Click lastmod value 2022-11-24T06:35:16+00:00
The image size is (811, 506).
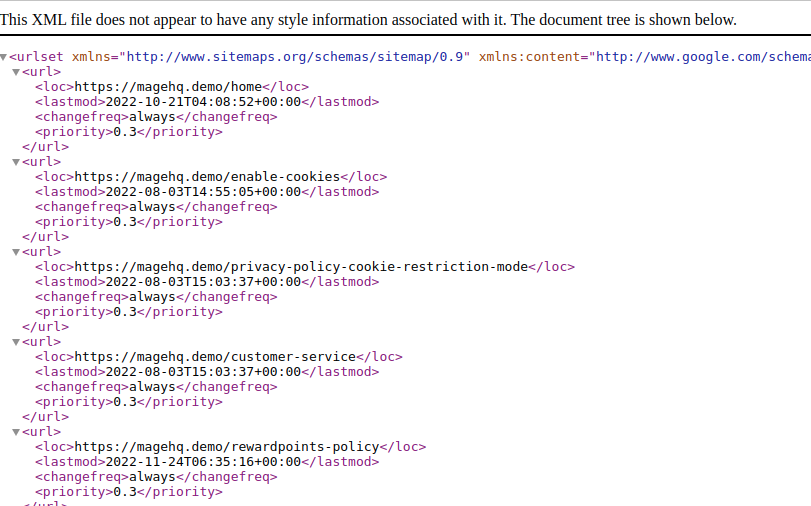(203, 462)
